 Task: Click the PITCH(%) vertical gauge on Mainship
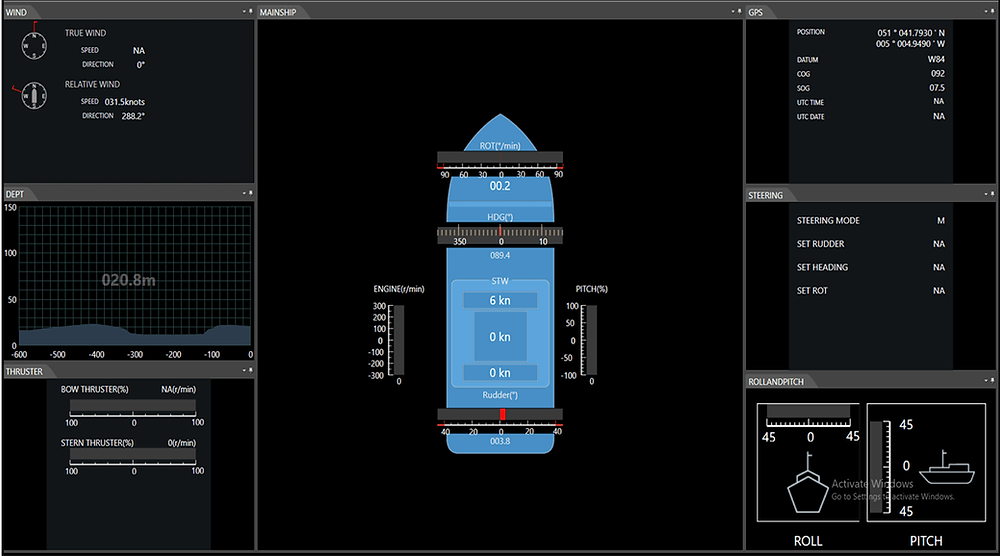592,340
